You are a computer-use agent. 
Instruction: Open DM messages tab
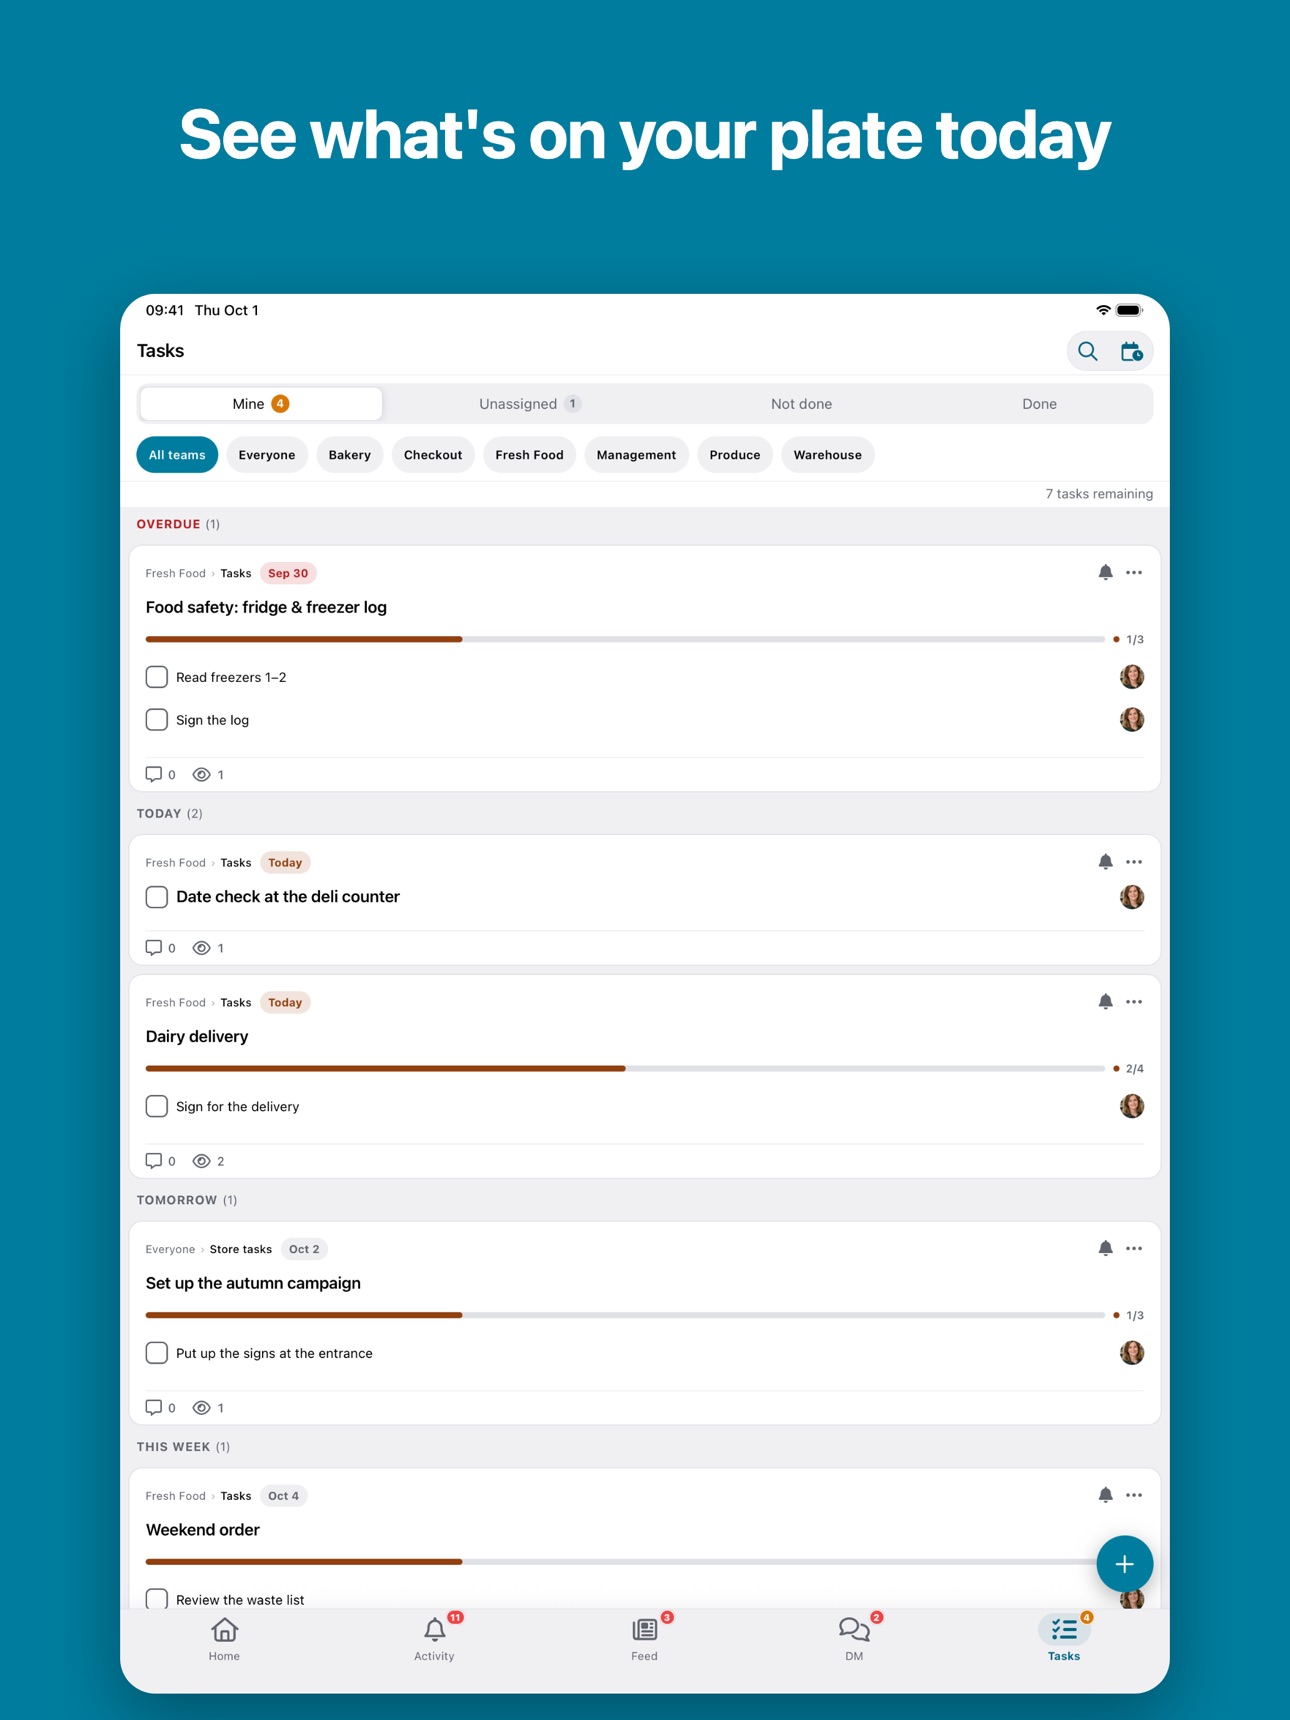coord(854,1640)
